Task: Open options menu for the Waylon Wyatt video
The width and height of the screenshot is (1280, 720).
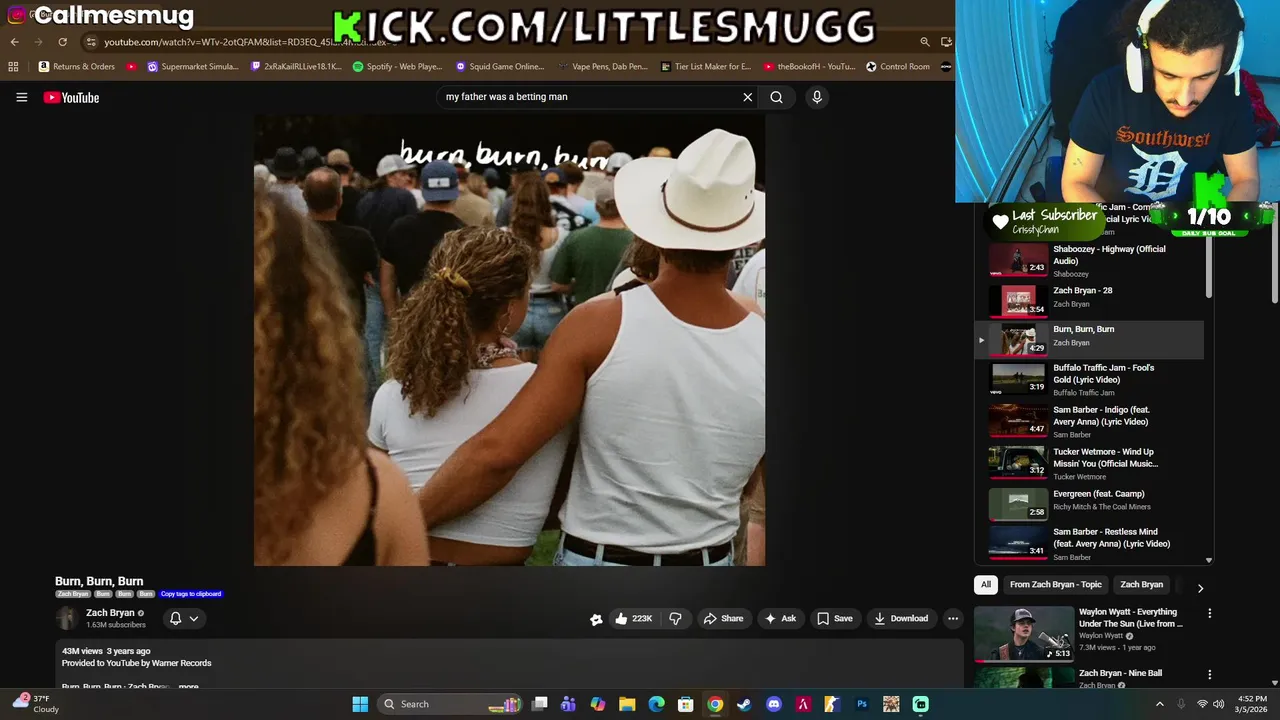Action: [x=1209, y=613]
